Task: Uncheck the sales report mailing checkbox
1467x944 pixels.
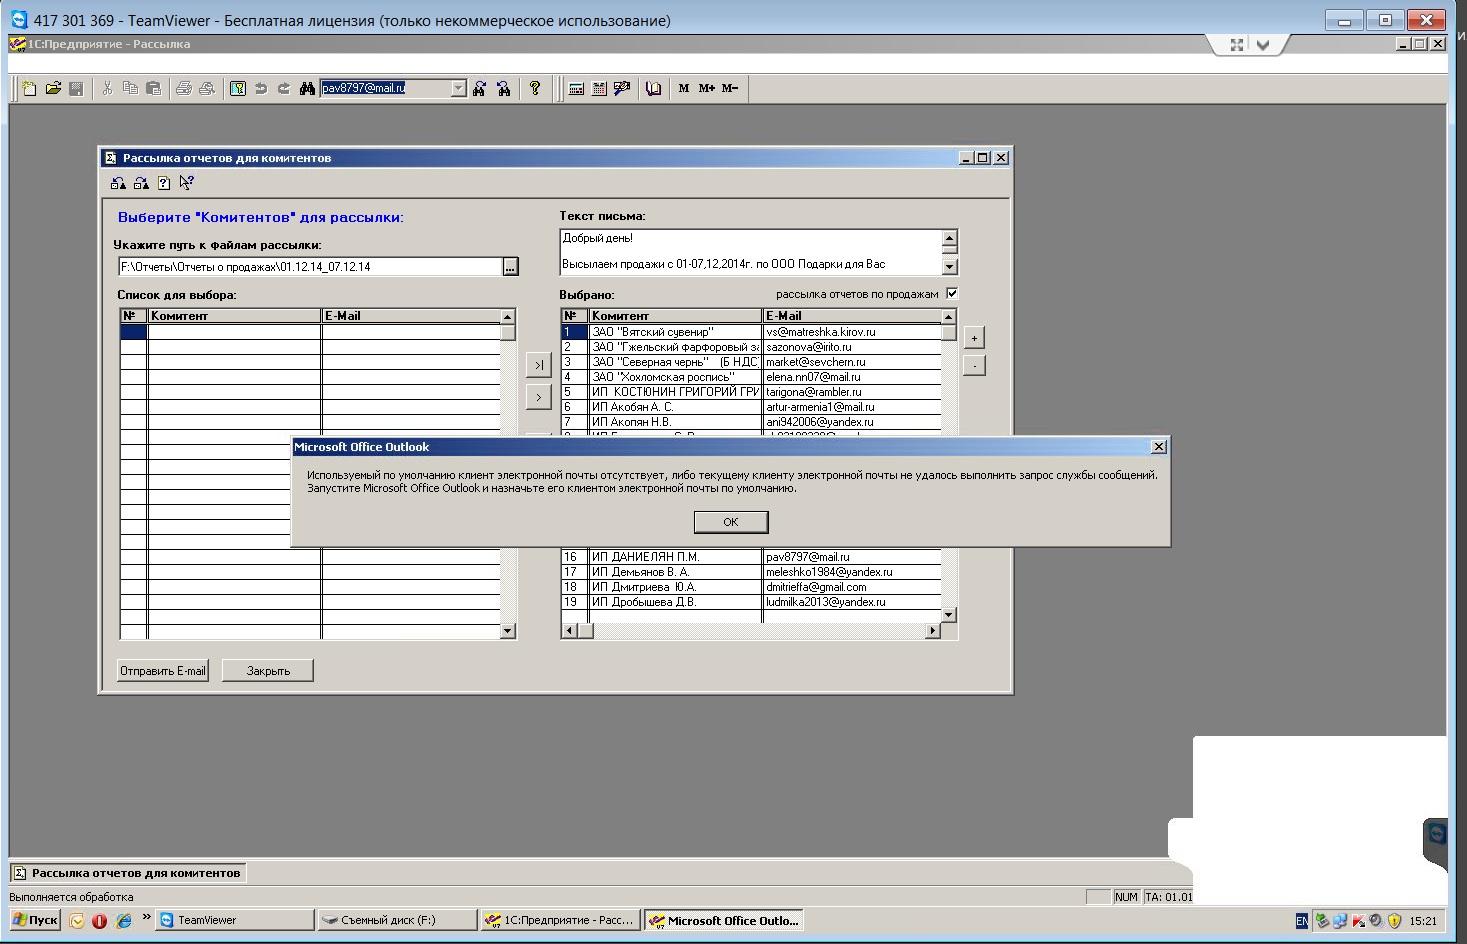Action: (952, 293)
